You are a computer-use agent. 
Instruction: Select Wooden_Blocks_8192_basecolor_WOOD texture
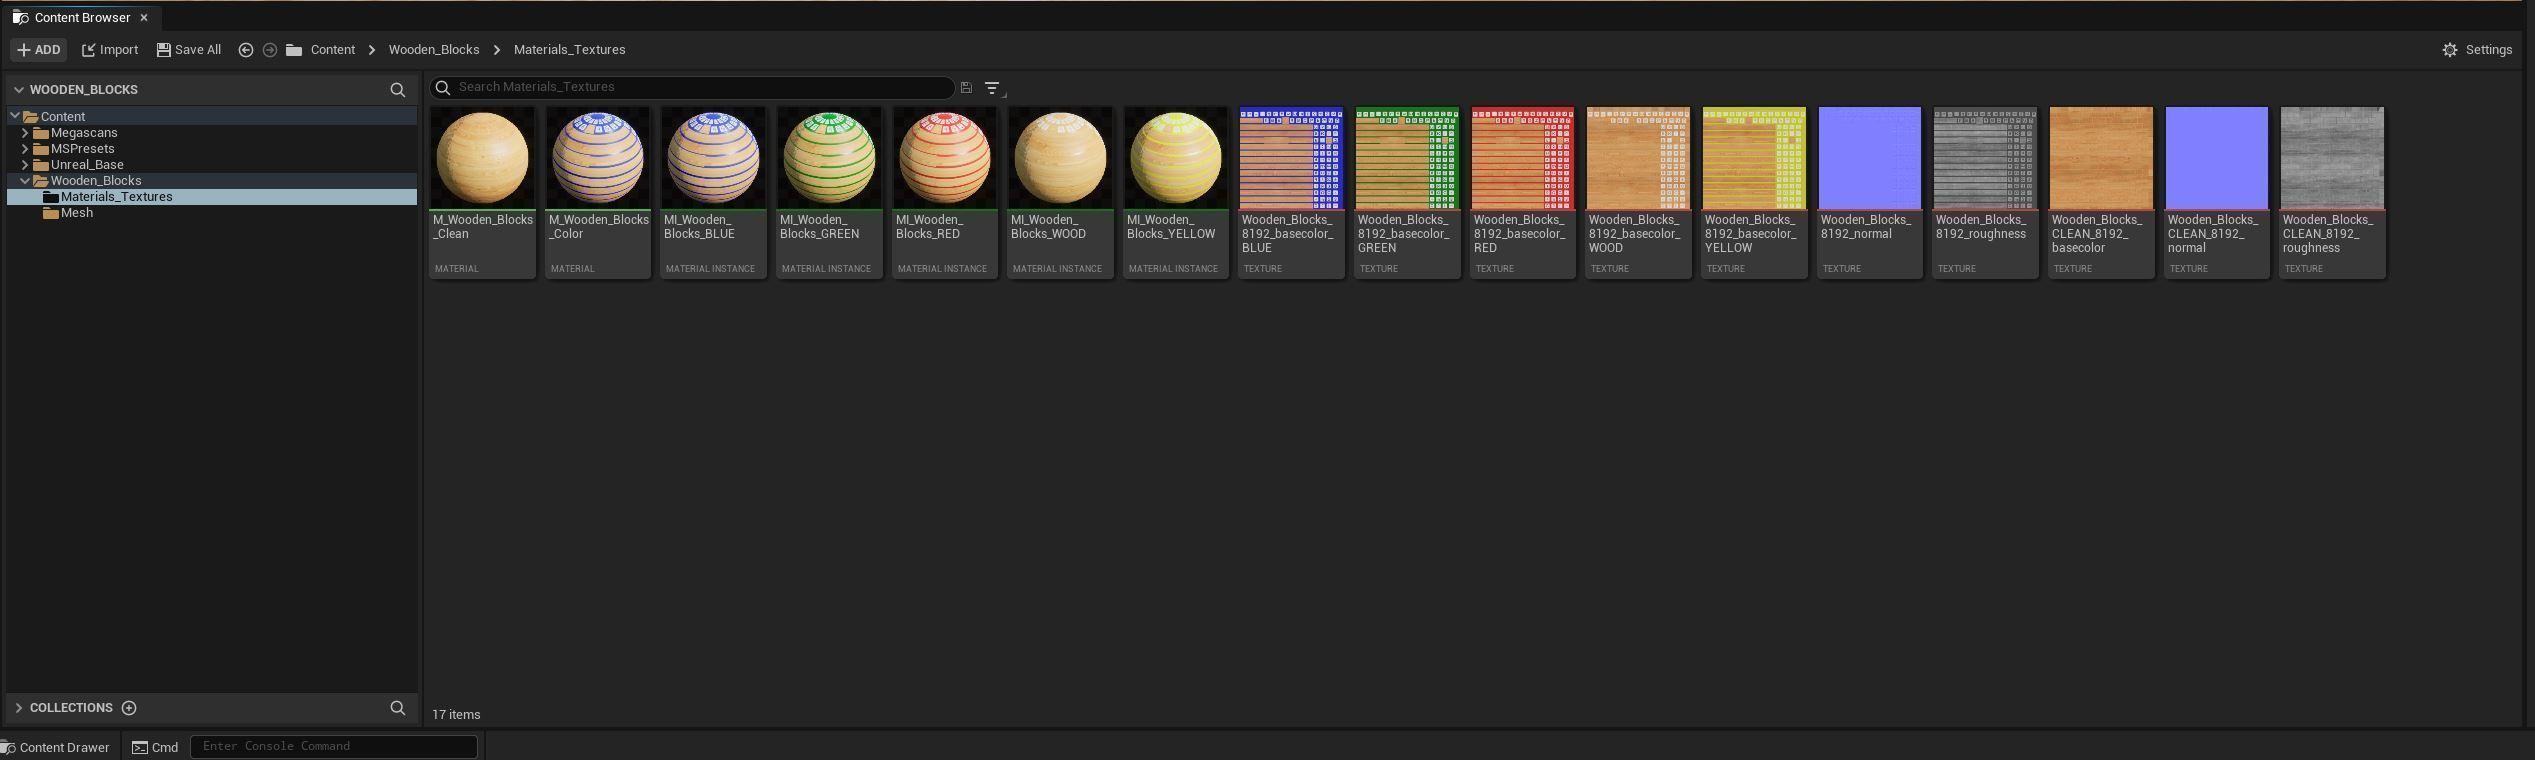coord(1639,192)
